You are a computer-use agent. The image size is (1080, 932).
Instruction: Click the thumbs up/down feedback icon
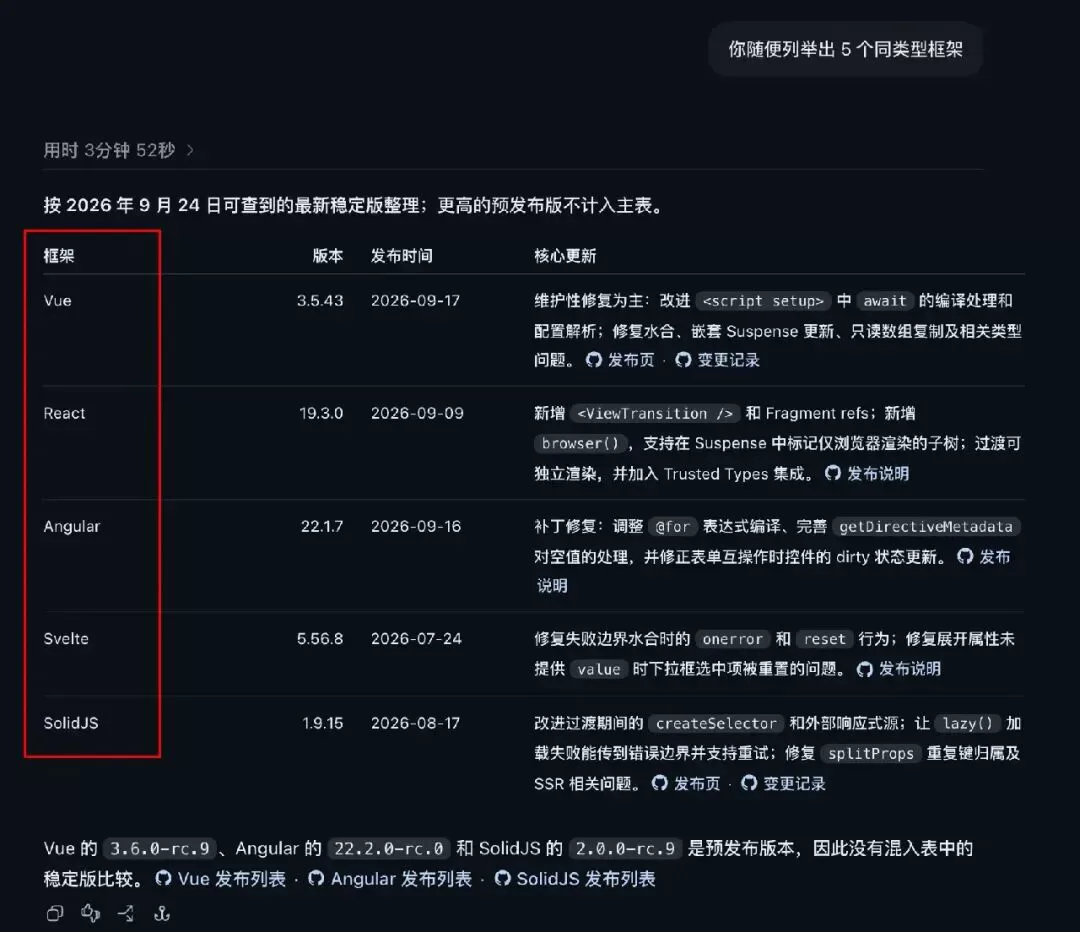[91, 913]
